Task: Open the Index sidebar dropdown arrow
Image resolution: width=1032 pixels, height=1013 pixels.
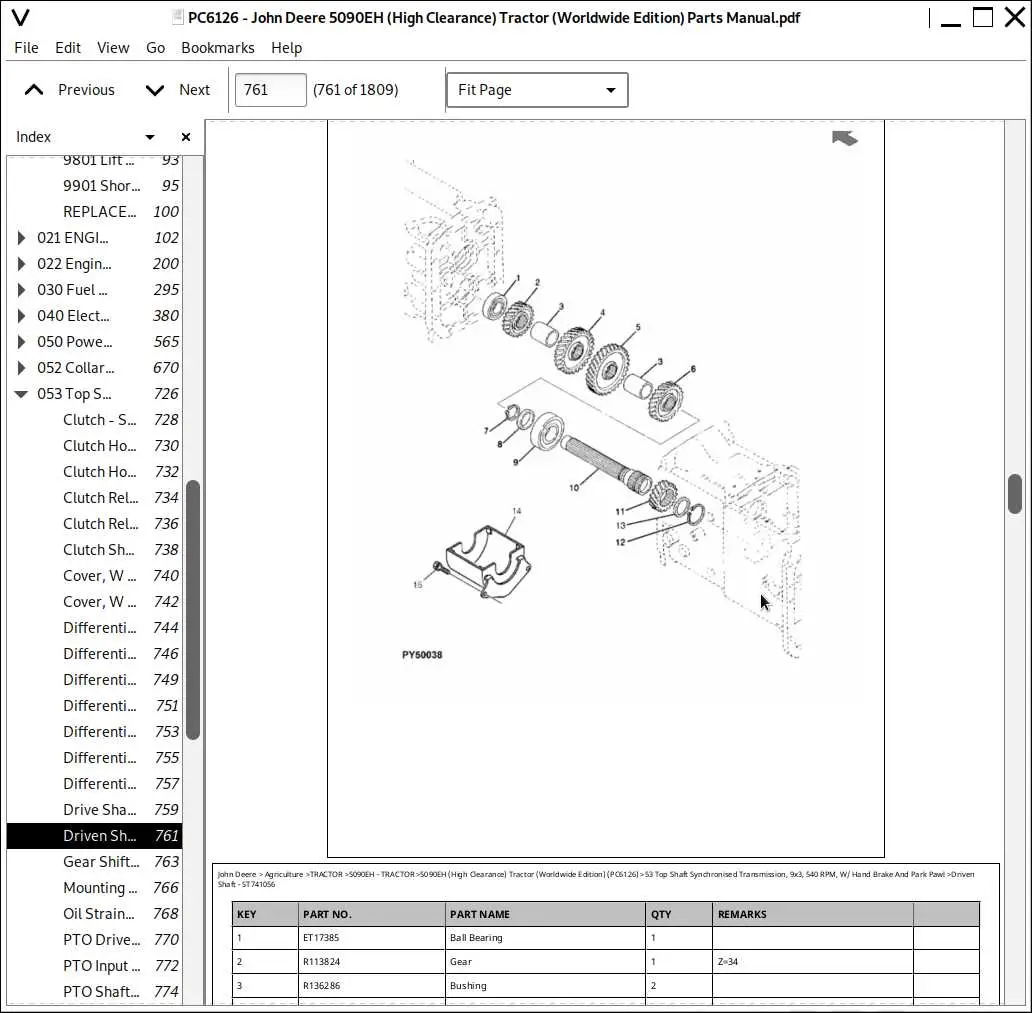Action: pyautogui.click(x=150, y=137)
